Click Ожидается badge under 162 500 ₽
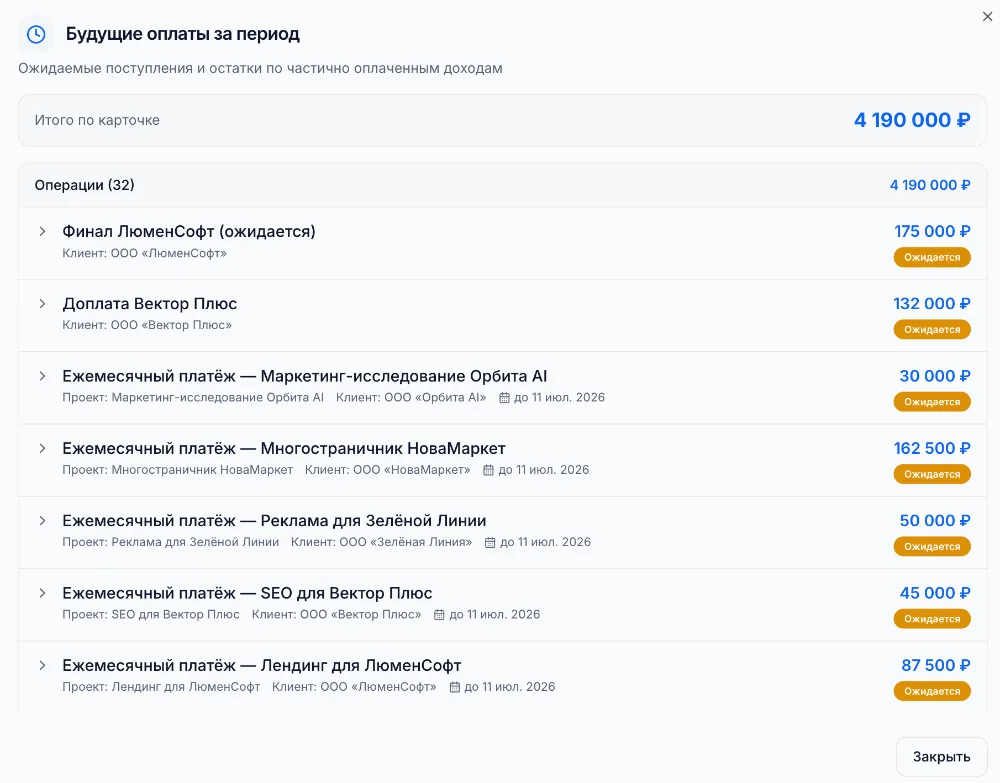 coord(932,474)
